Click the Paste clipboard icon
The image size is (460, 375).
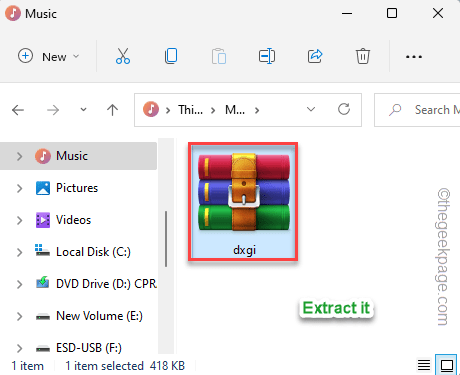click(x=219, y=56)
